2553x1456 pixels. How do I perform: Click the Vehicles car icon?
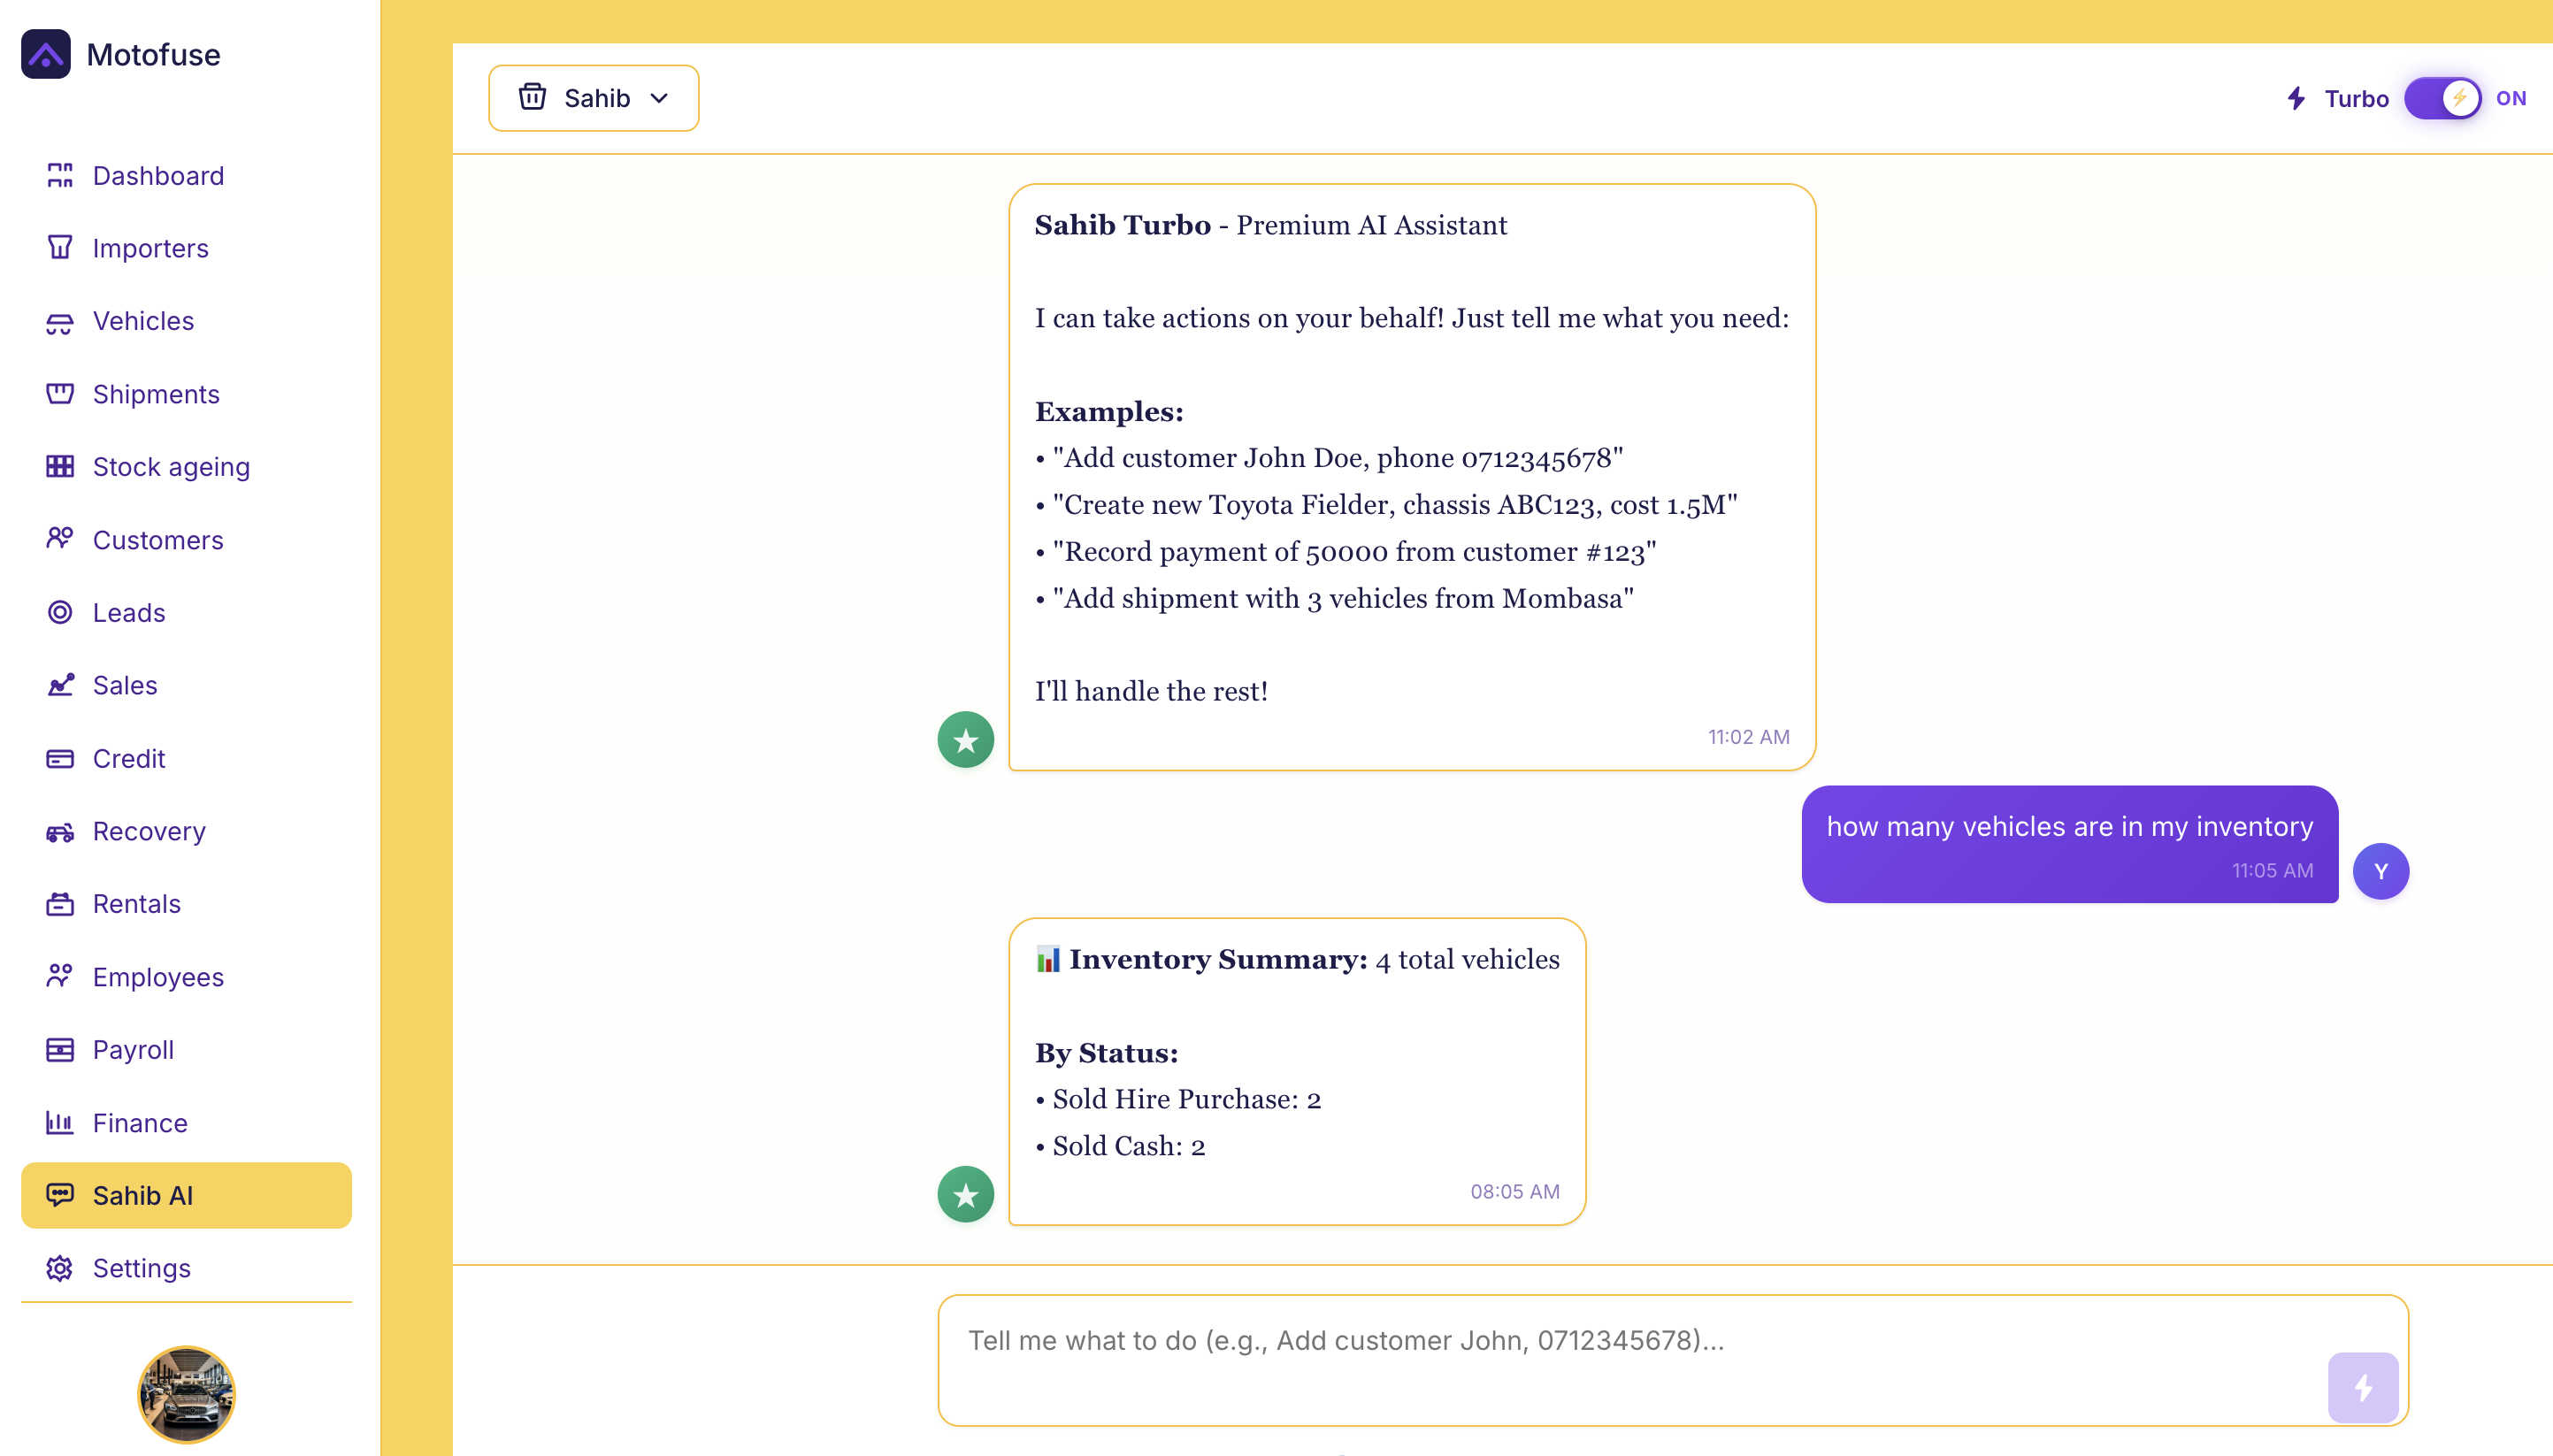coord(60,321)
